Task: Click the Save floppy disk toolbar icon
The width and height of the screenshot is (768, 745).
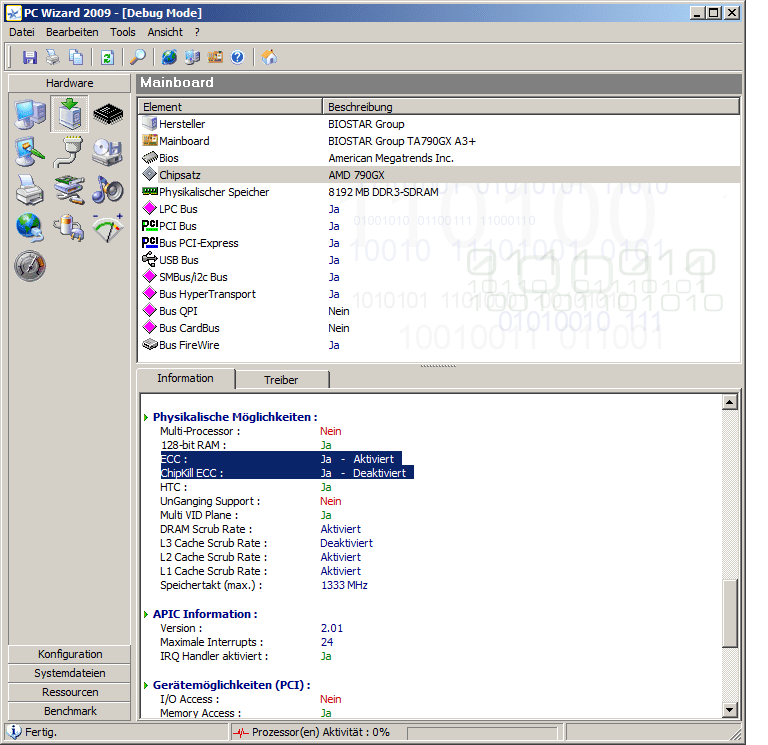Action: pos(30,57)
